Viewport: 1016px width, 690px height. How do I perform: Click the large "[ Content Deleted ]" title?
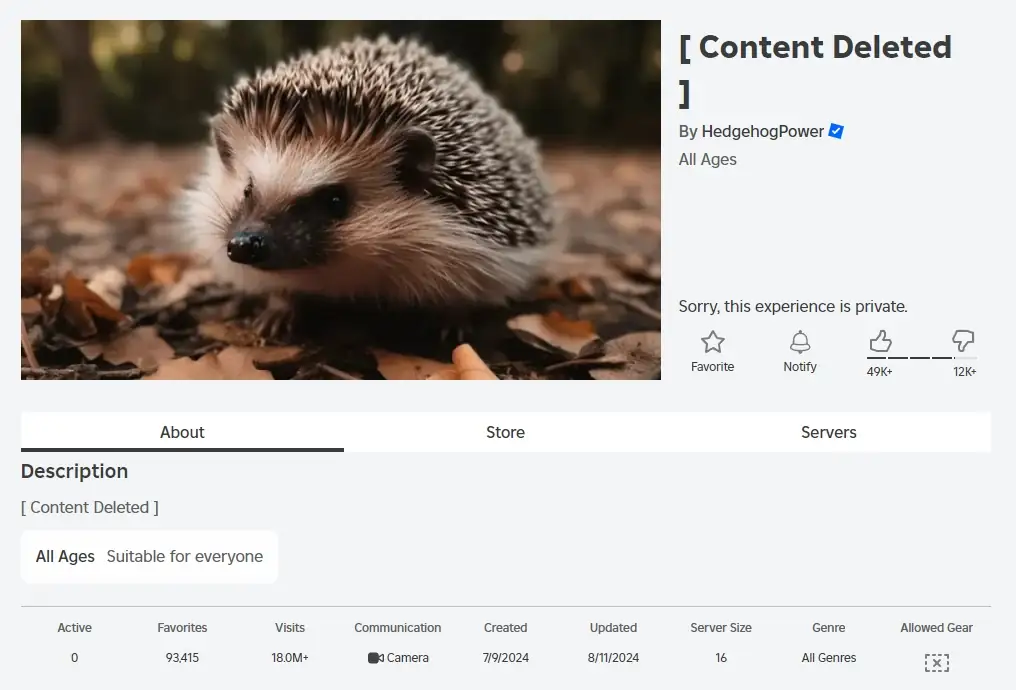tap(815, 70)
